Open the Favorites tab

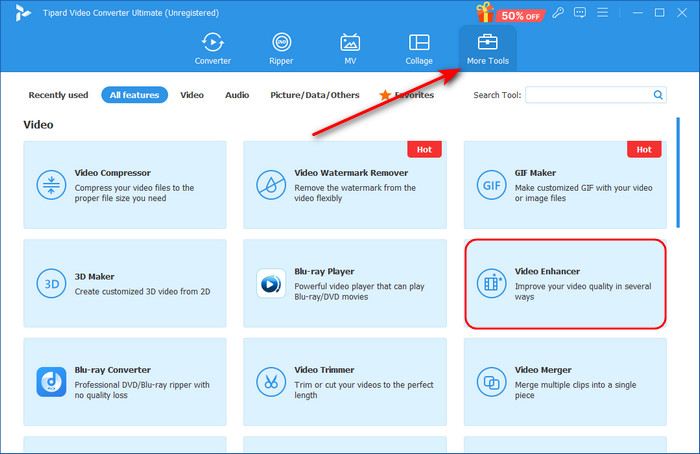(407, 95)
